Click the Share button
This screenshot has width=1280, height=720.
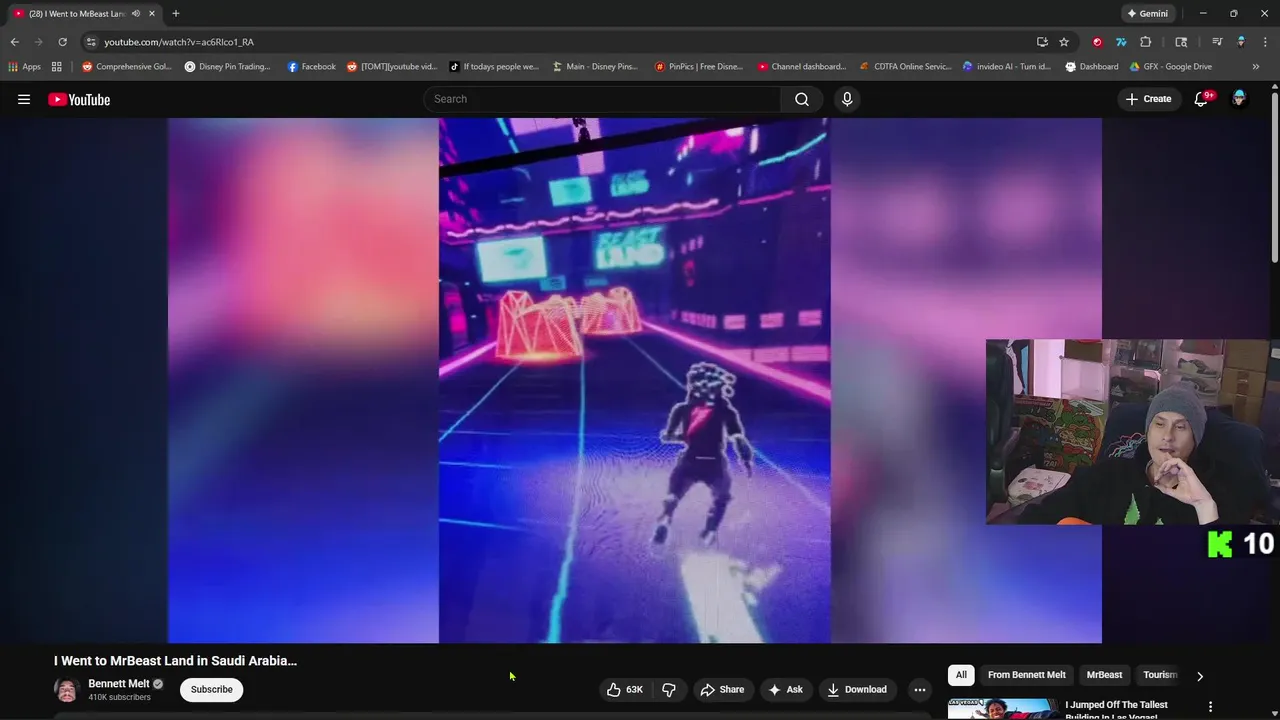722,689
